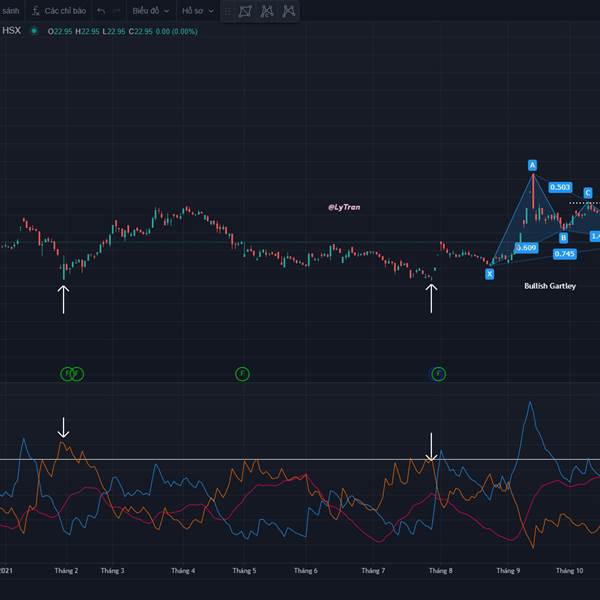
Task: Click the undo arrow in toolbar
Action: (101, 11)
